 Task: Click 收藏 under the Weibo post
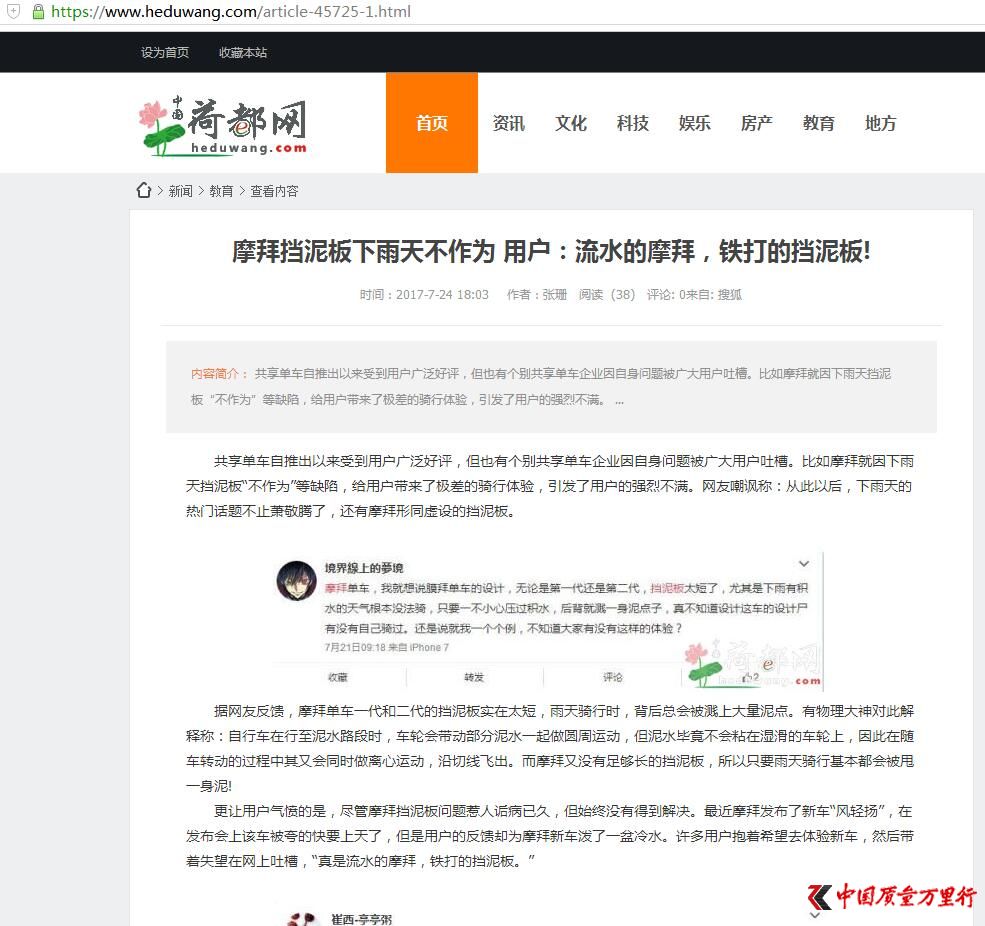(x=338, y=677)
